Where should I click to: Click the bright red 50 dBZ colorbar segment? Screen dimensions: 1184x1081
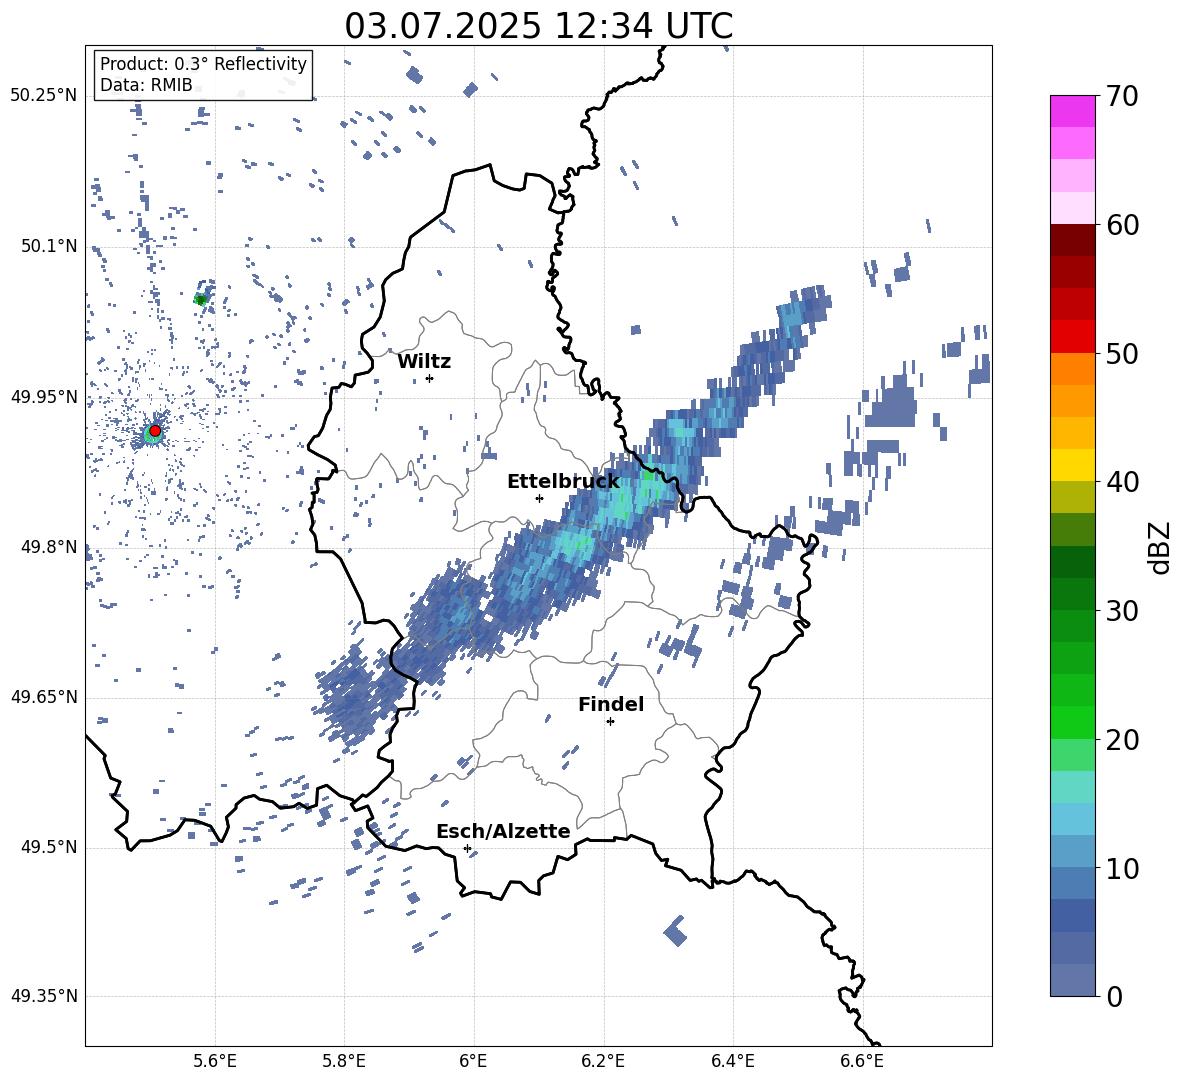[x=1072, y=337]
